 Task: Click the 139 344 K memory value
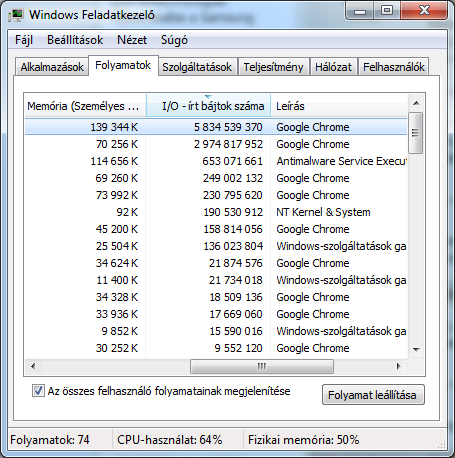point(114,127)
